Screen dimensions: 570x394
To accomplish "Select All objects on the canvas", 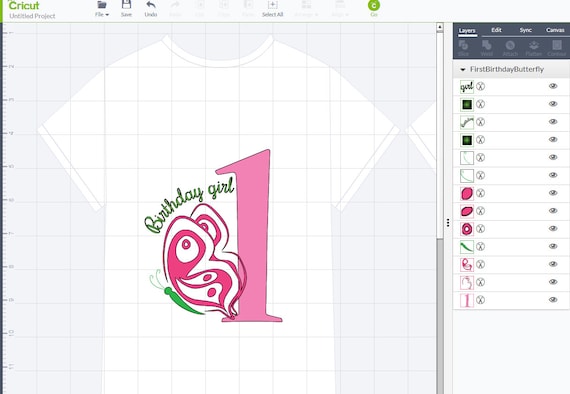I will pos(272,8).
